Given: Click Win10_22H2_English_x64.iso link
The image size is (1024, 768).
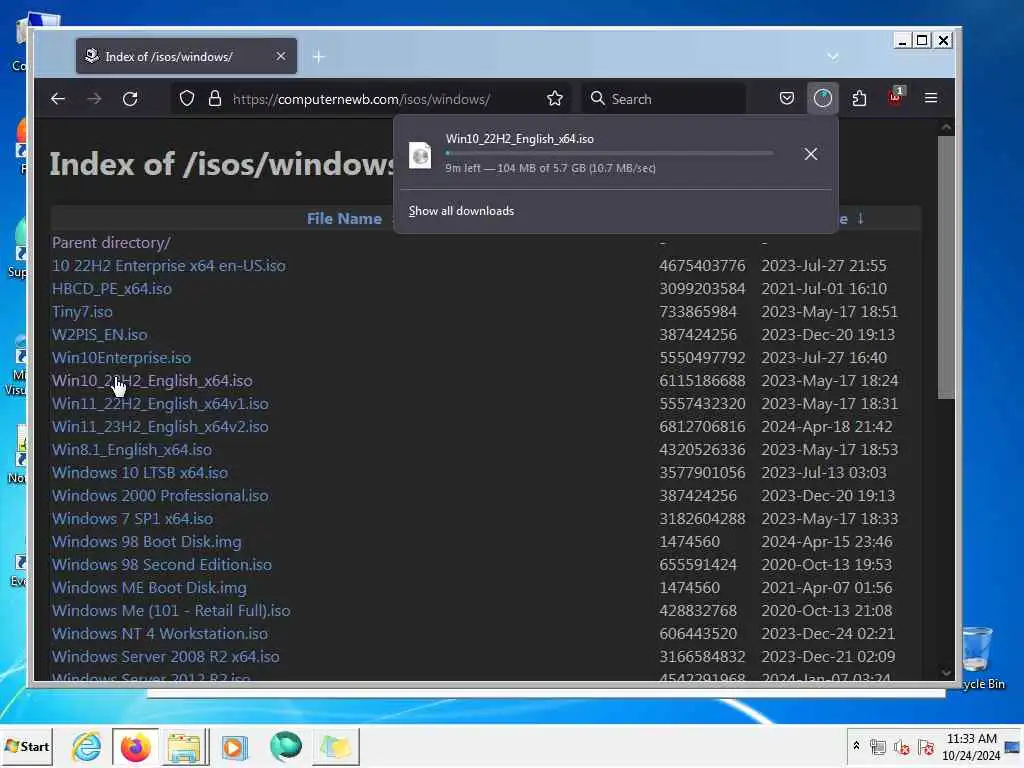Looking at the screenshot, I should tap(152, 381).
